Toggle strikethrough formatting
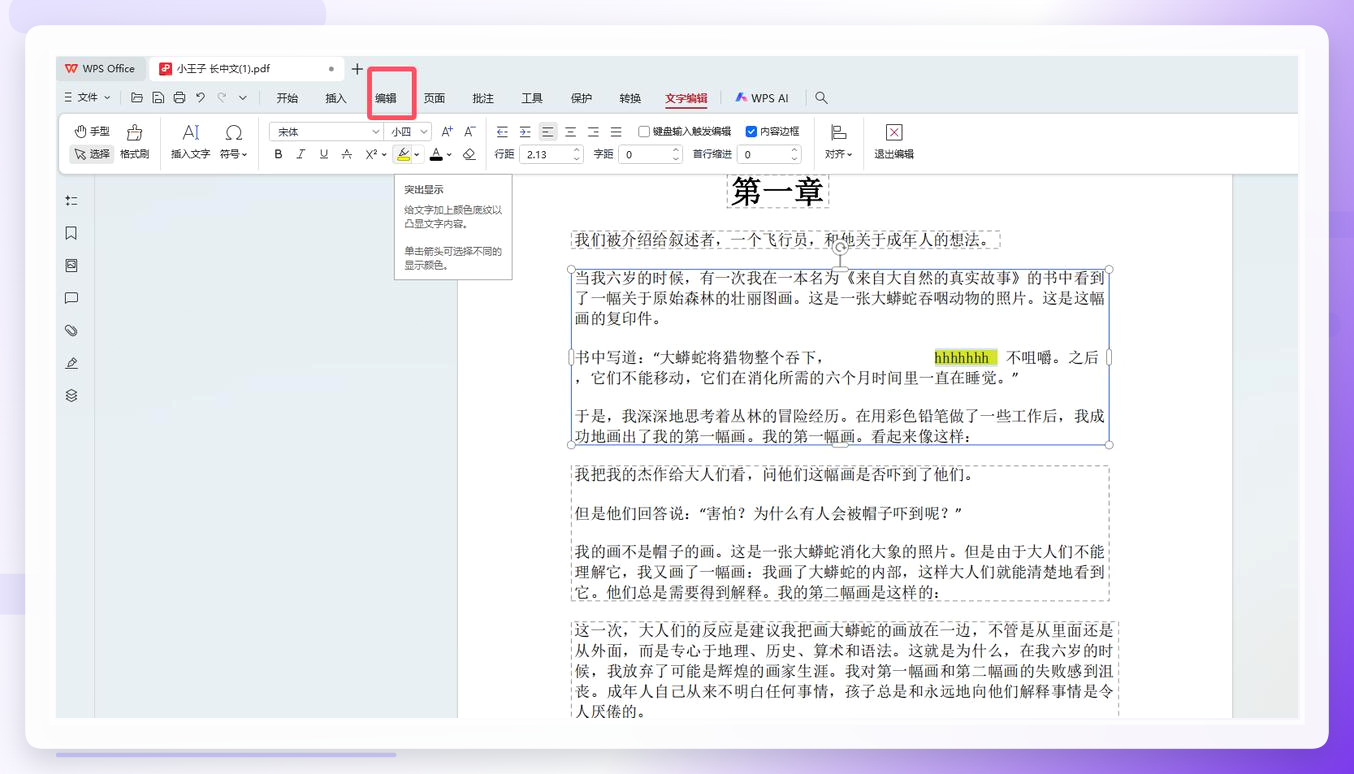The image size is (1354, 774). [347, 154]
